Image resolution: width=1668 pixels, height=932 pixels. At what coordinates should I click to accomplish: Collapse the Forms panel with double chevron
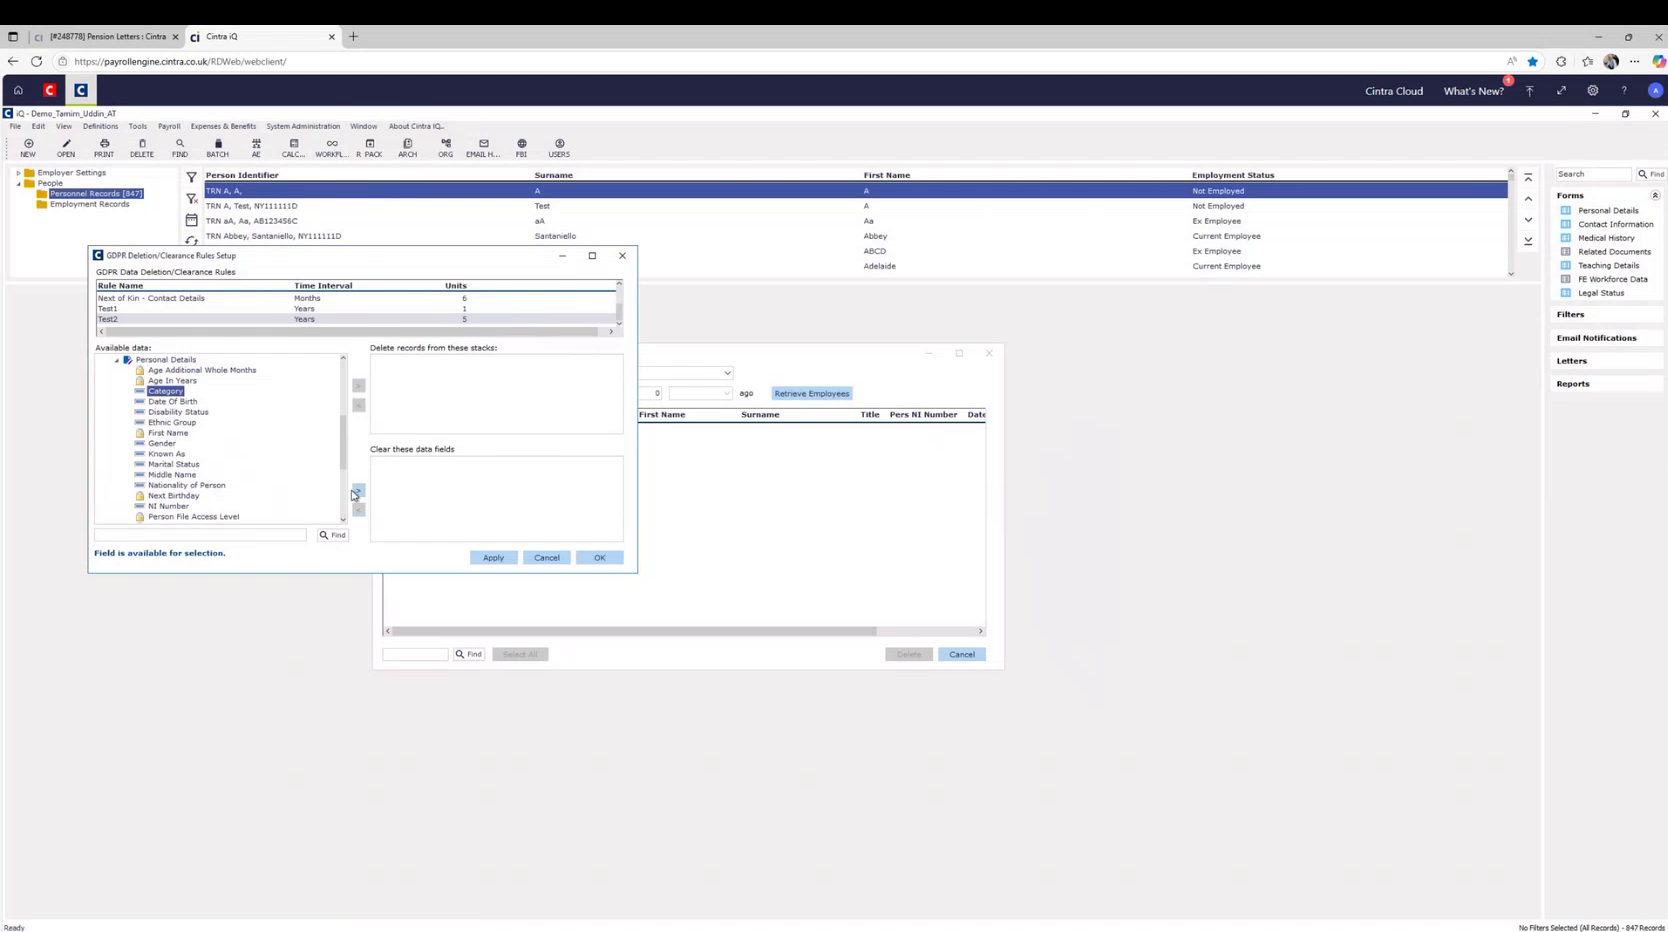click(1655, 195)
